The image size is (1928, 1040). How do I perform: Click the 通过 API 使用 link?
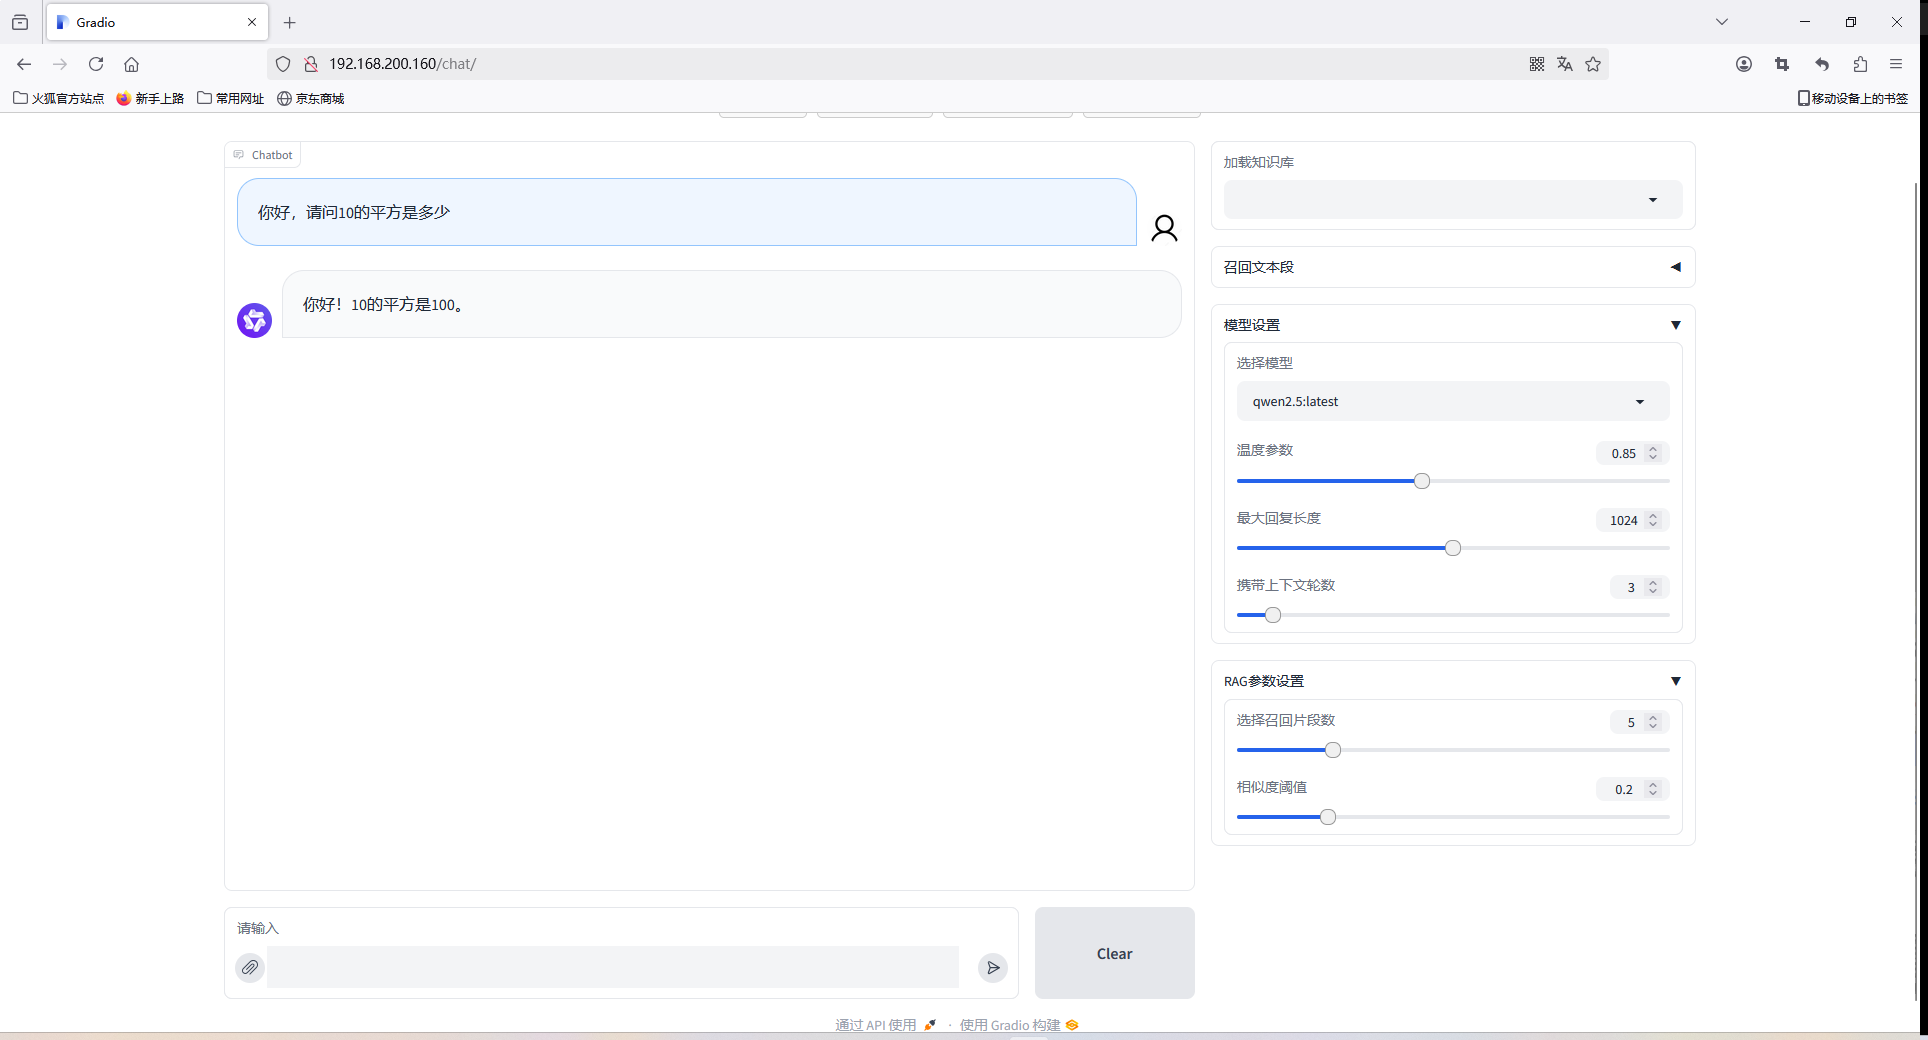click(x=885, y=1025)
